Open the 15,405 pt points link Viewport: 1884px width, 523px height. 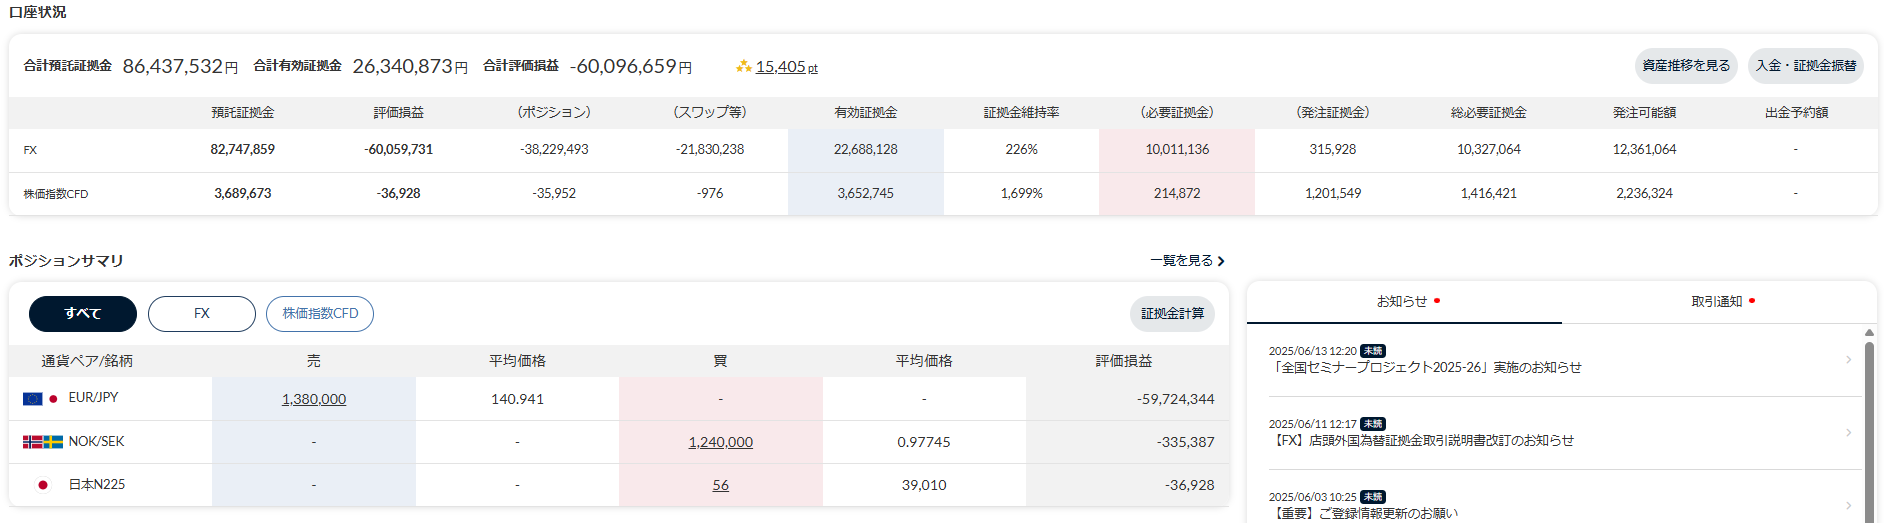786,67
